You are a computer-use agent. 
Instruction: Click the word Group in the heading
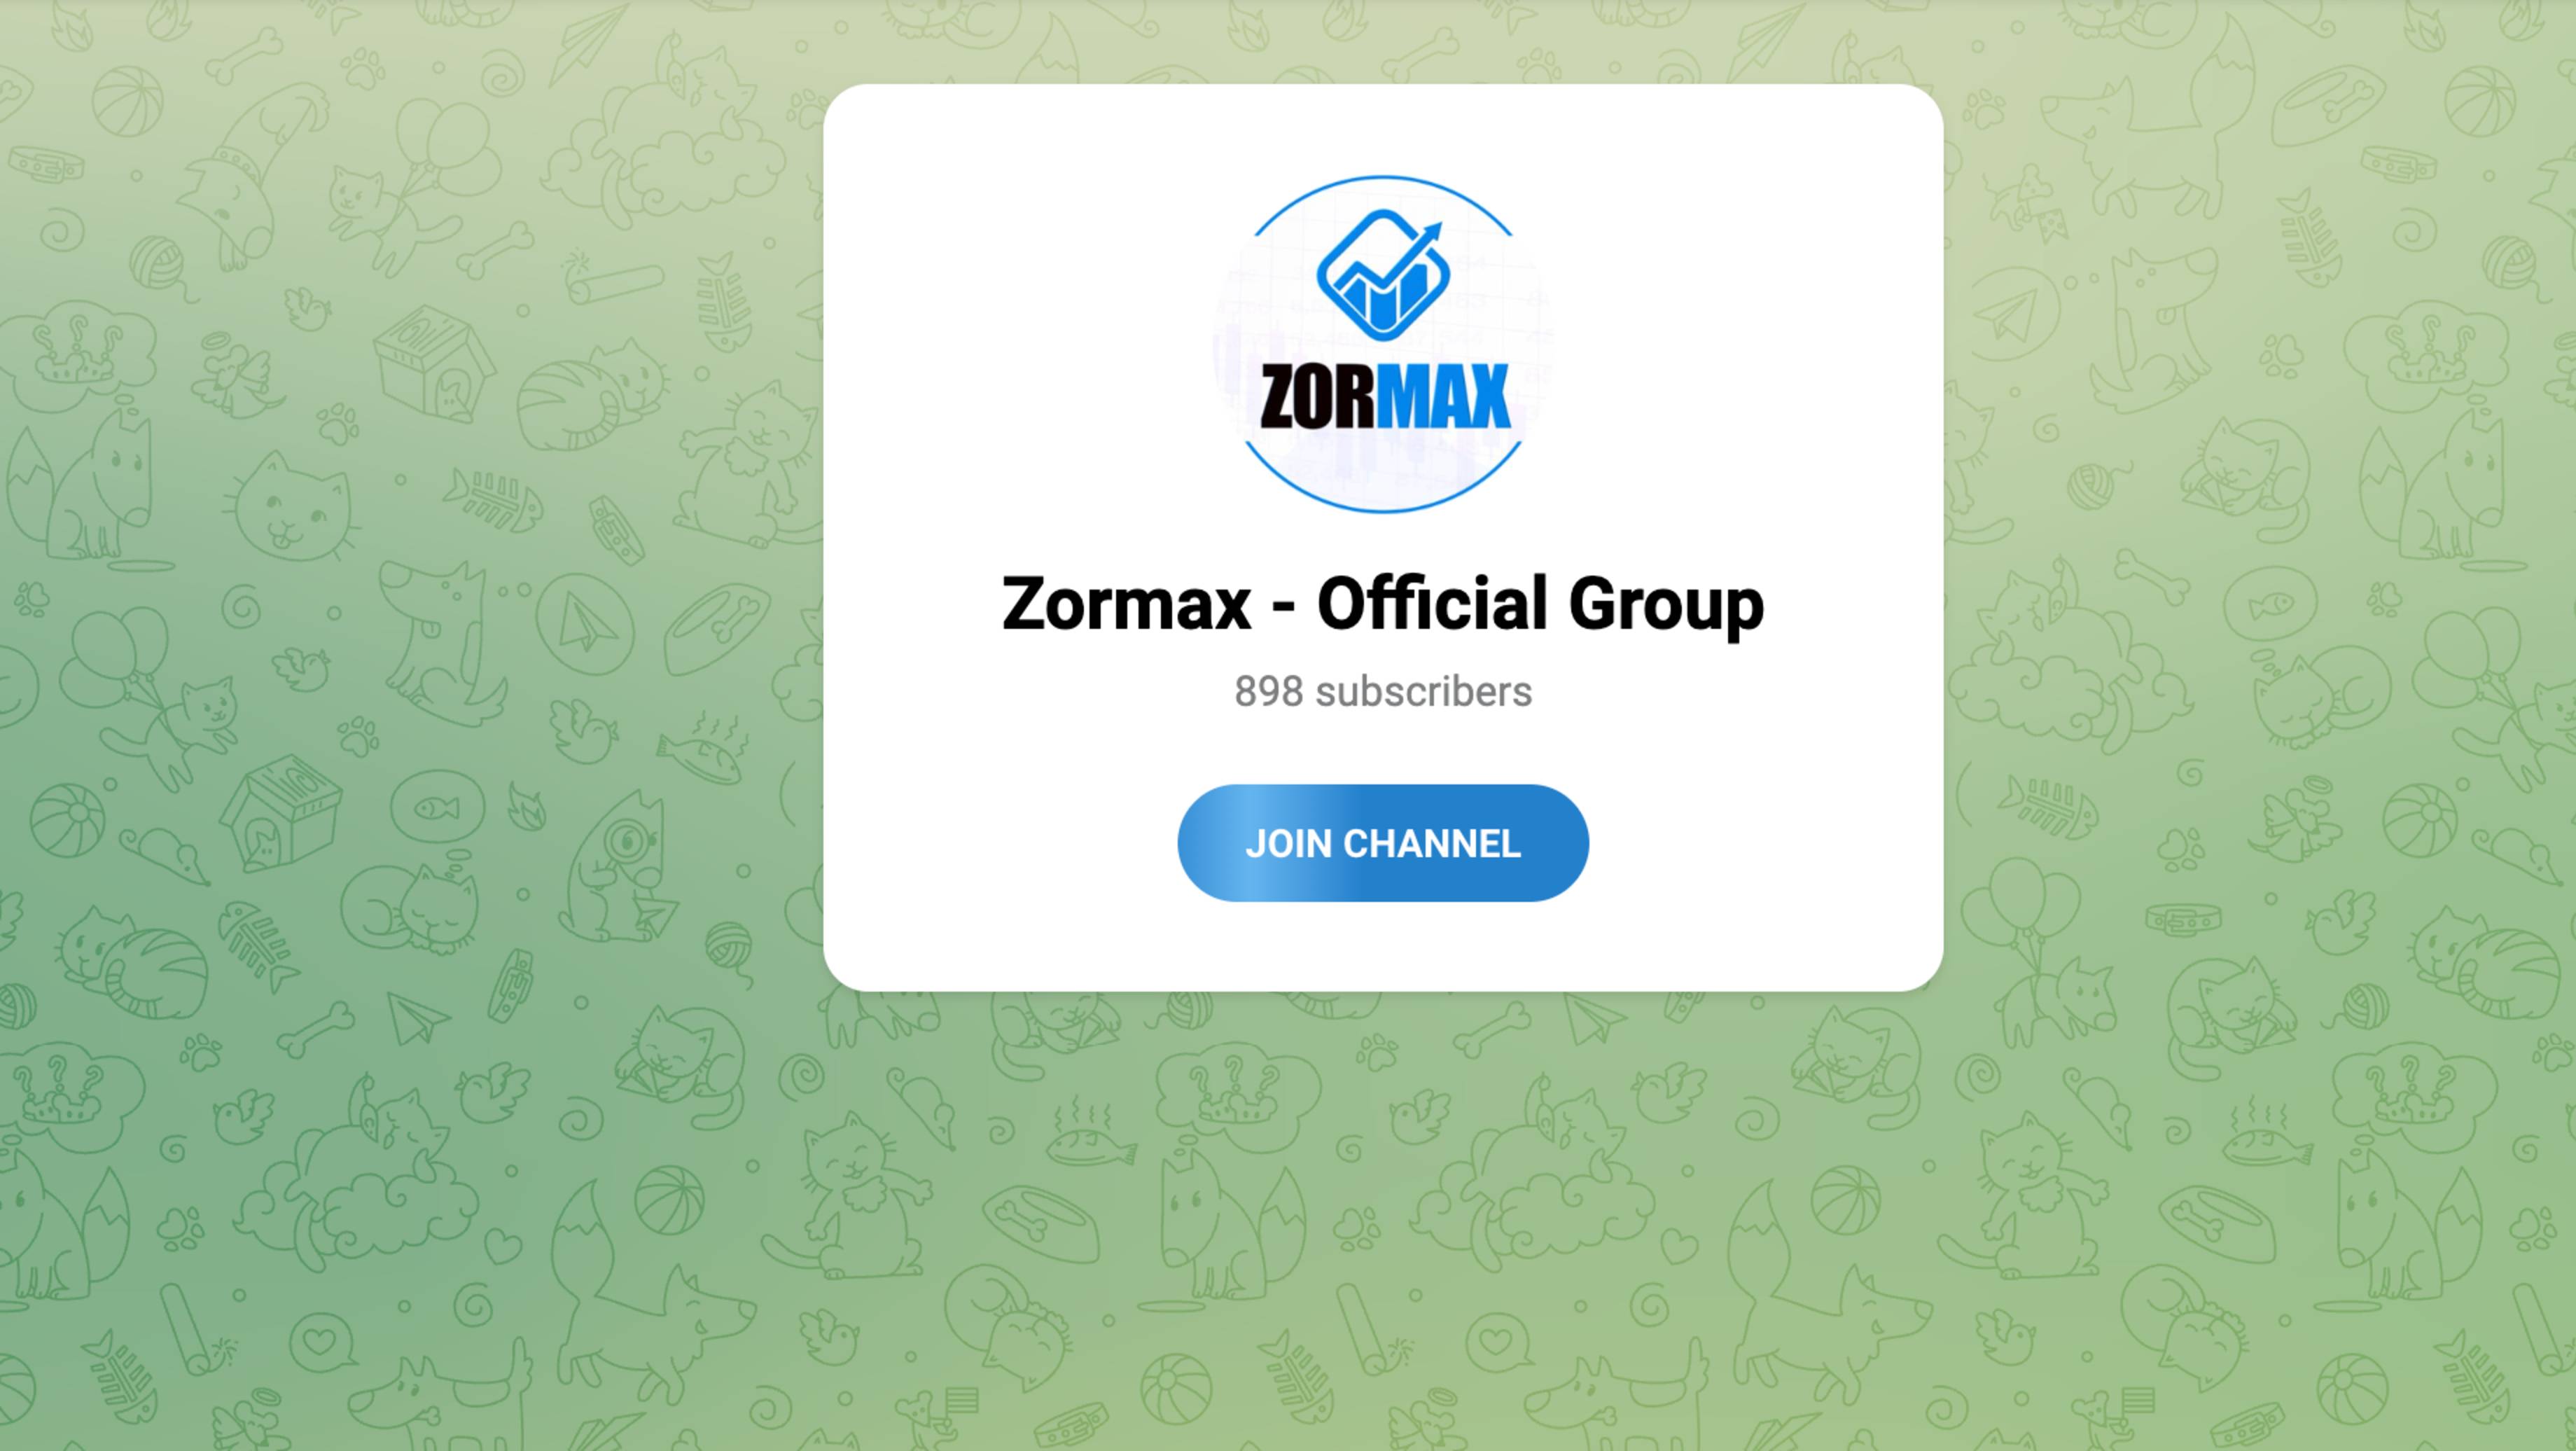[x=1666, y=606]
